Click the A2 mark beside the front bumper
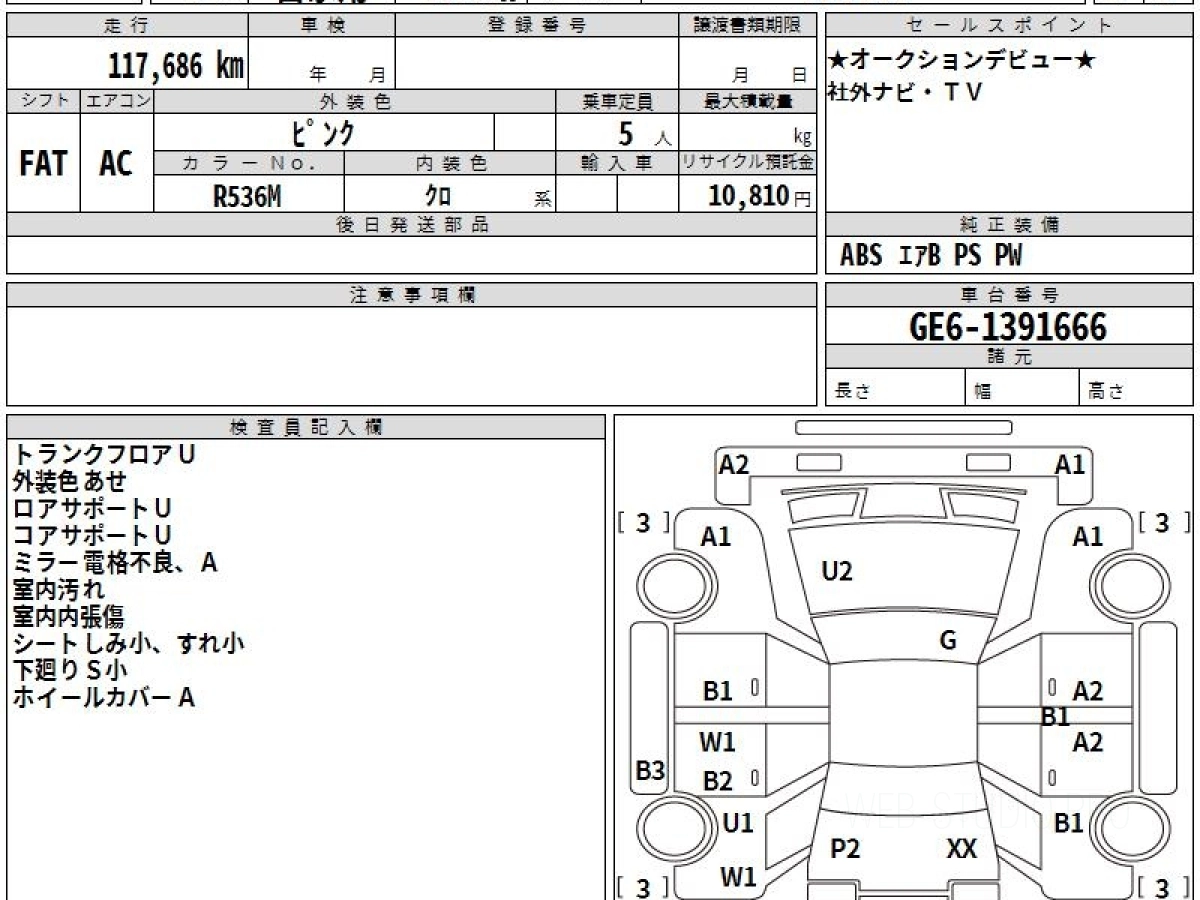The height and width of the screenshot is (900, 1200). coord(734,464)
